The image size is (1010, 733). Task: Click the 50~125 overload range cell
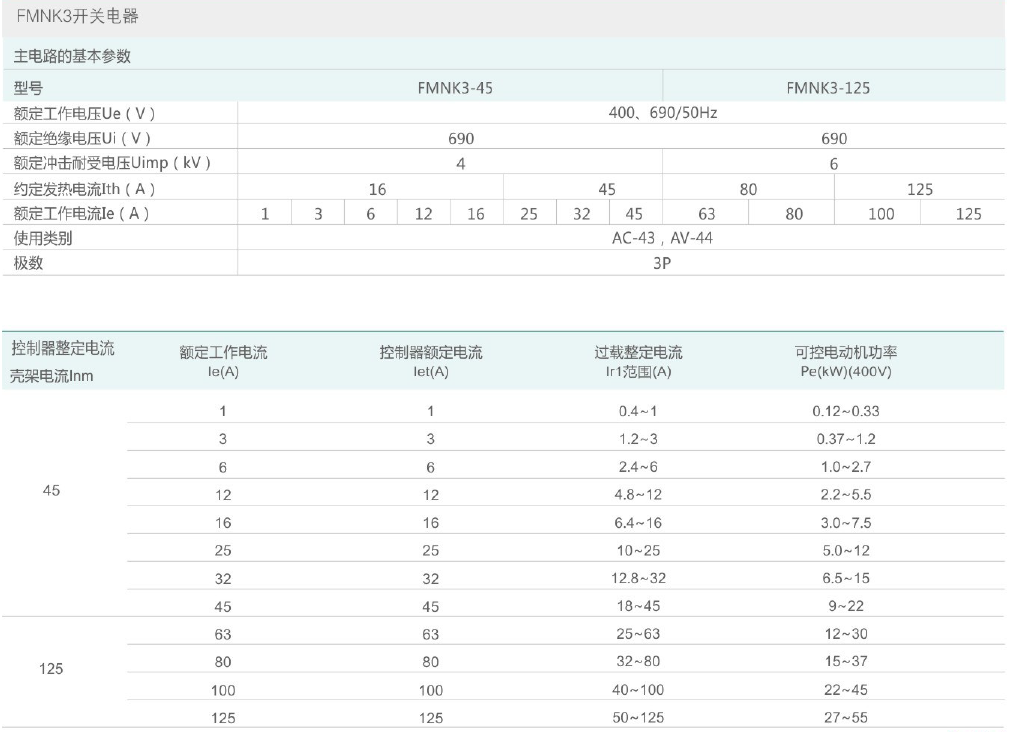(x=638, y=716)
